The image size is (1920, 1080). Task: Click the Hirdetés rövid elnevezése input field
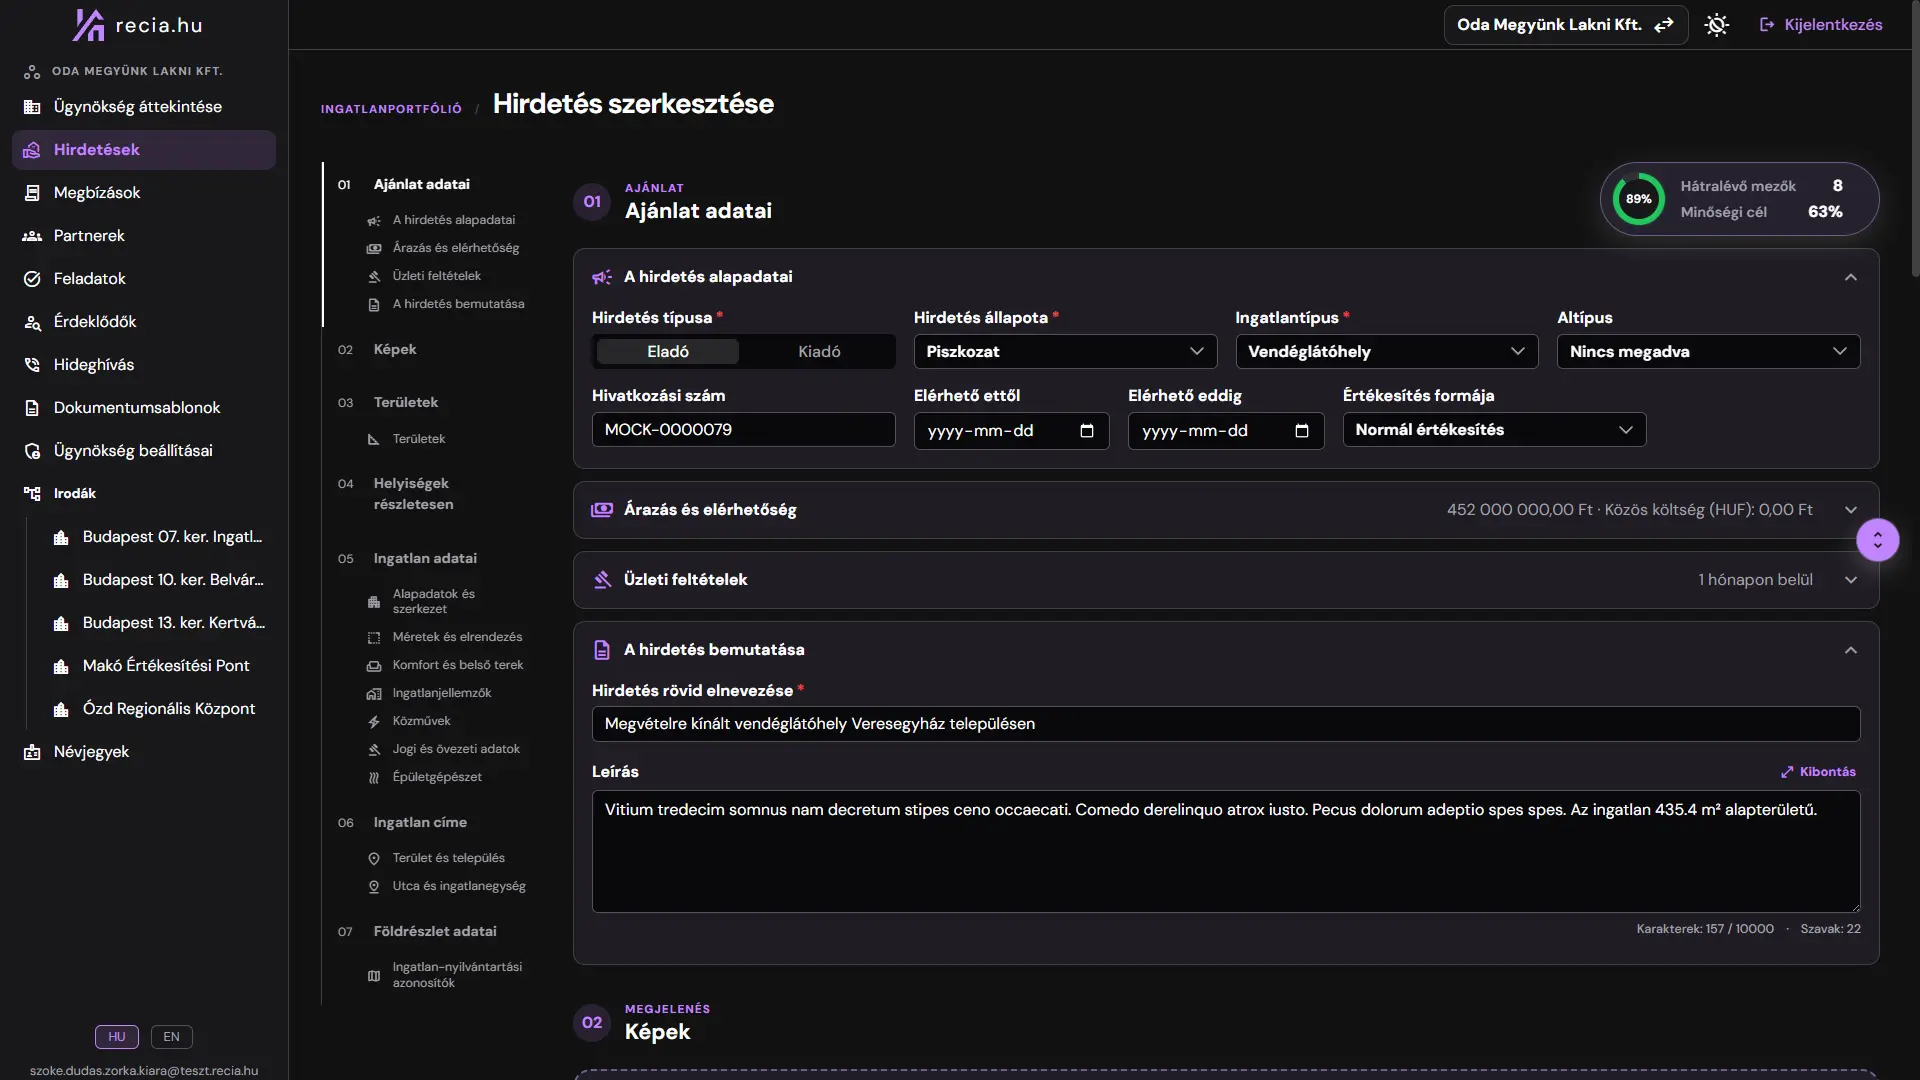(x=1226, y=724)
